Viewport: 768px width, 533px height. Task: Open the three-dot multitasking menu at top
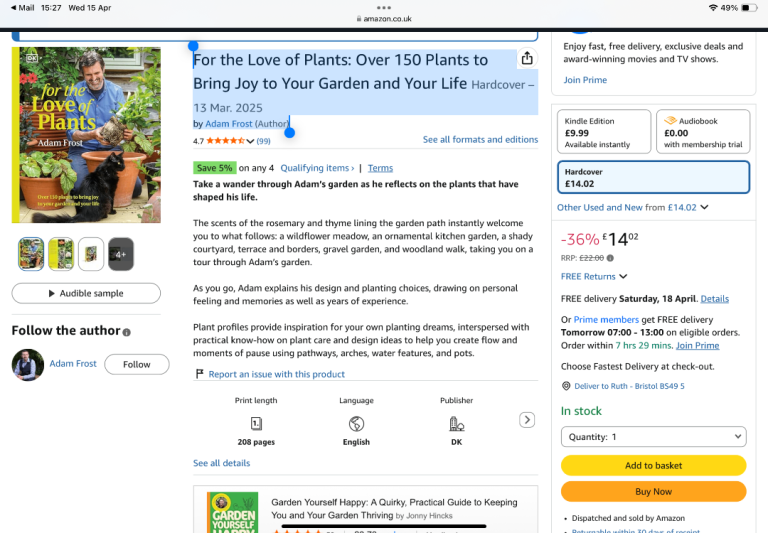coord(384,7)
